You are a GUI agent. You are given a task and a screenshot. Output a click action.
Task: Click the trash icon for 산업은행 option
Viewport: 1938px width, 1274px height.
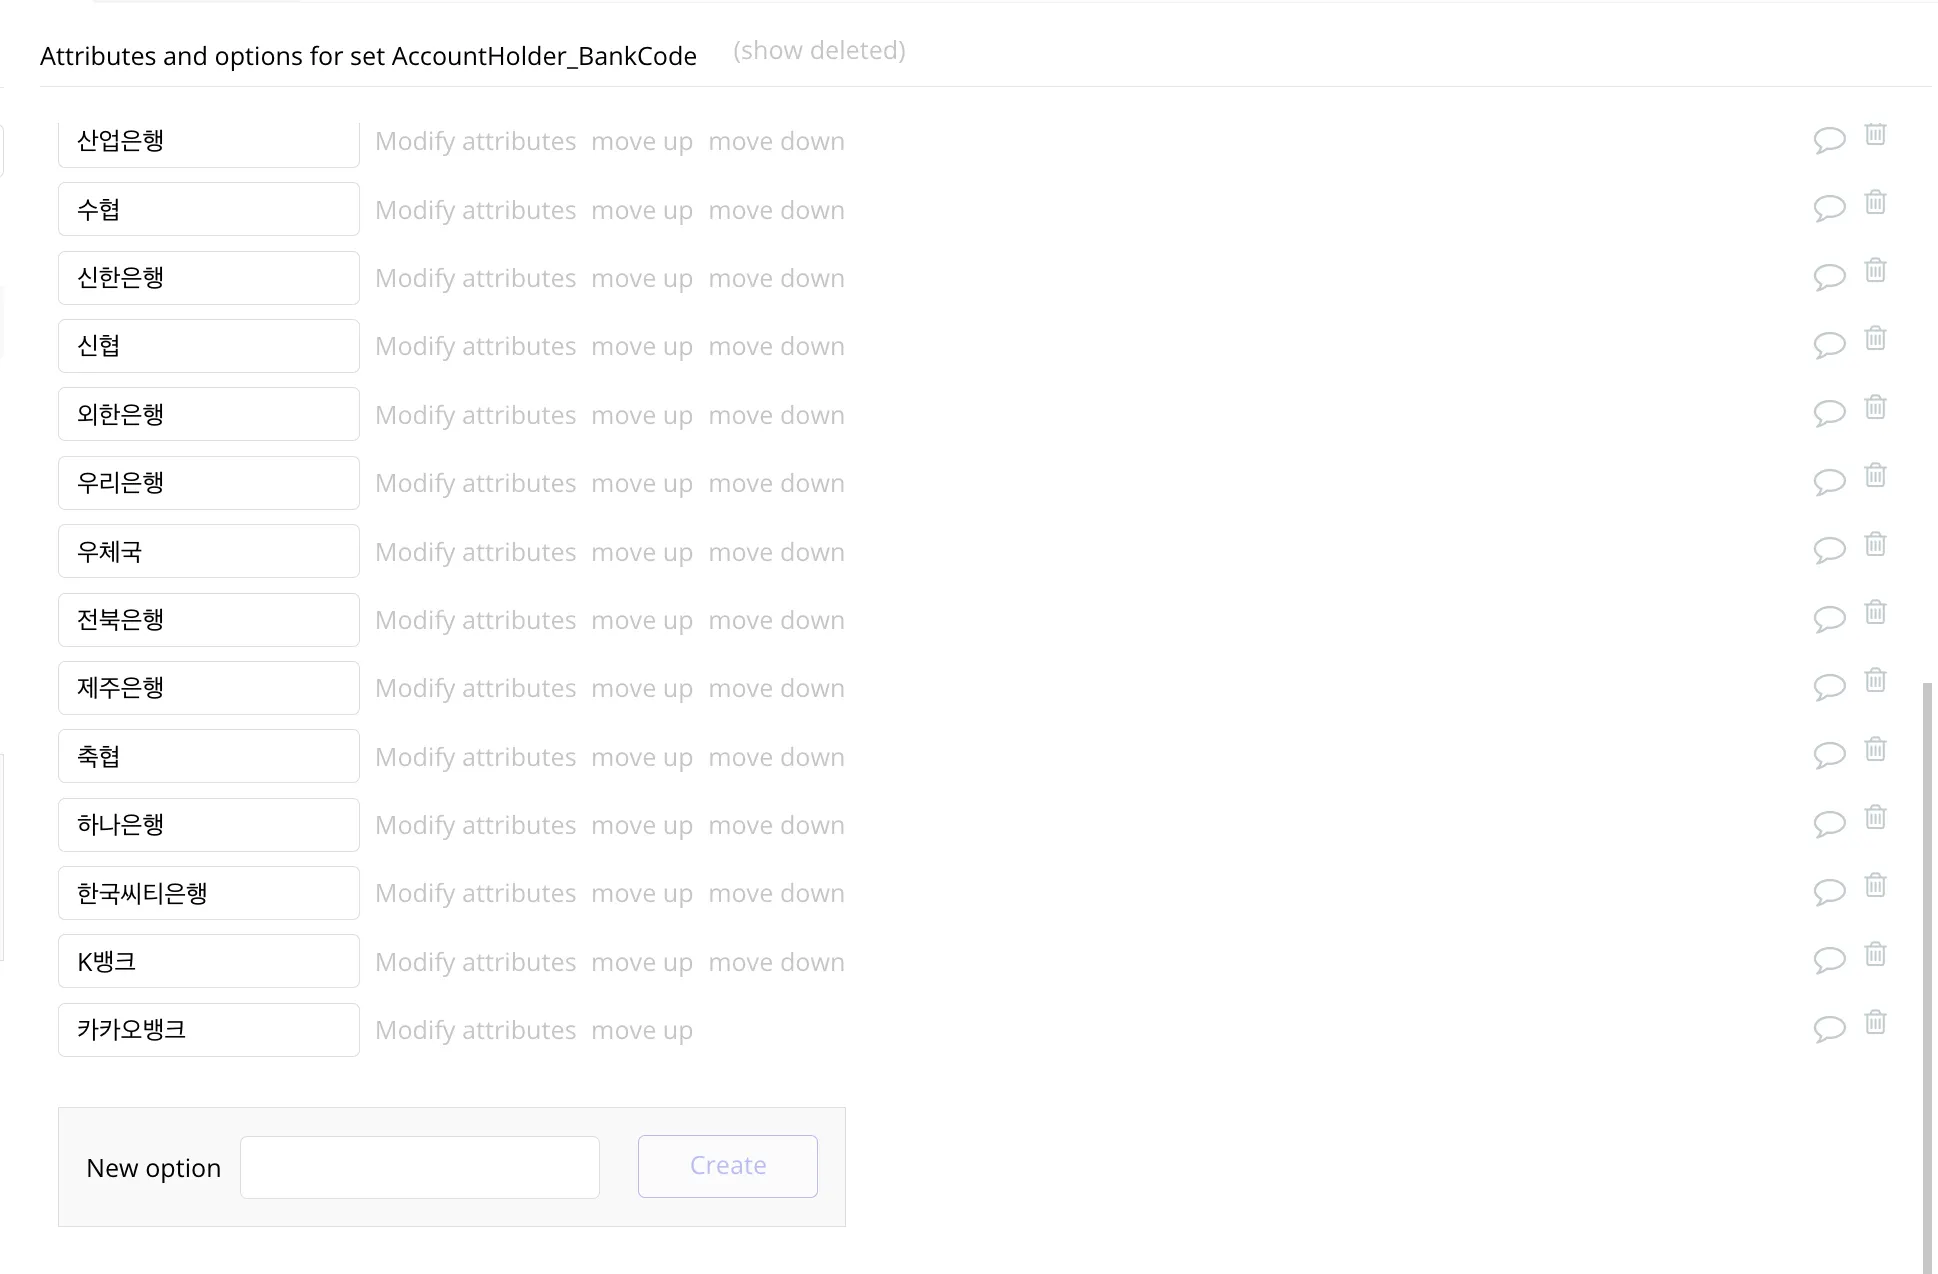click(1875, 134)
